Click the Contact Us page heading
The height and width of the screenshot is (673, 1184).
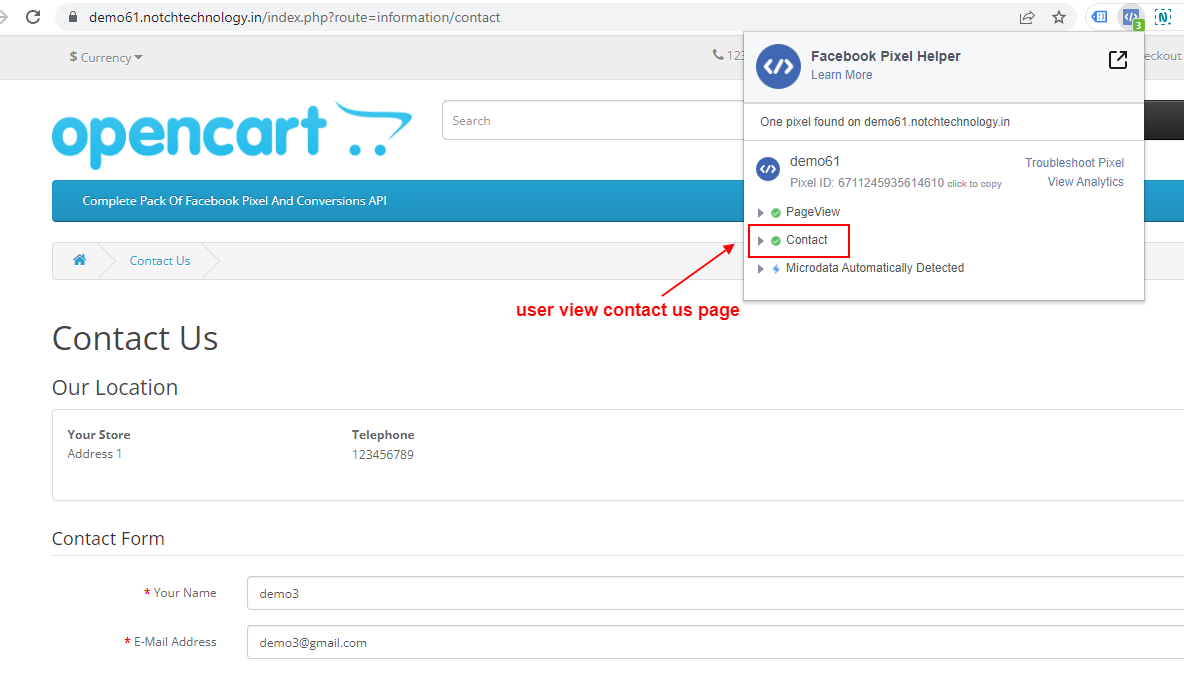[x=135, y=338]
